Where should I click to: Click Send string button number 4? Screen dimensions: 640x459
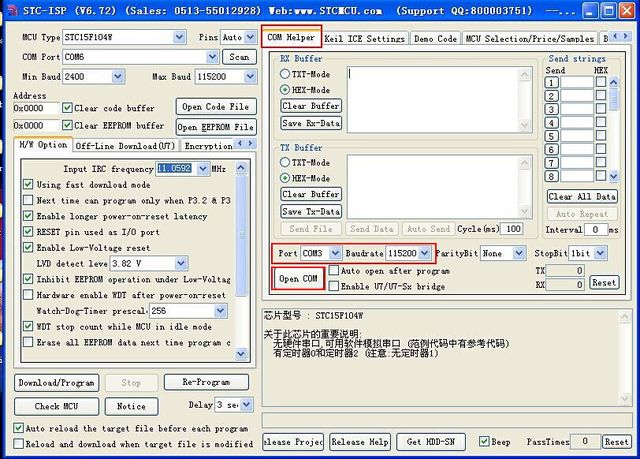coord(551,123)
